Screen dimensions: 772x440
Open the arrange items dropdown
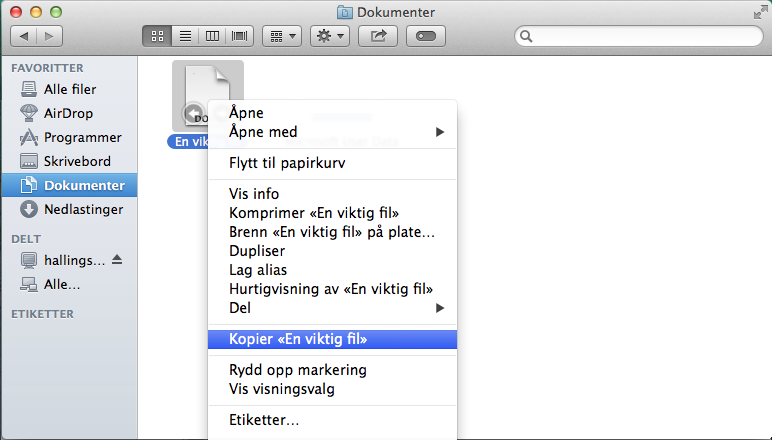click(282, 36)
